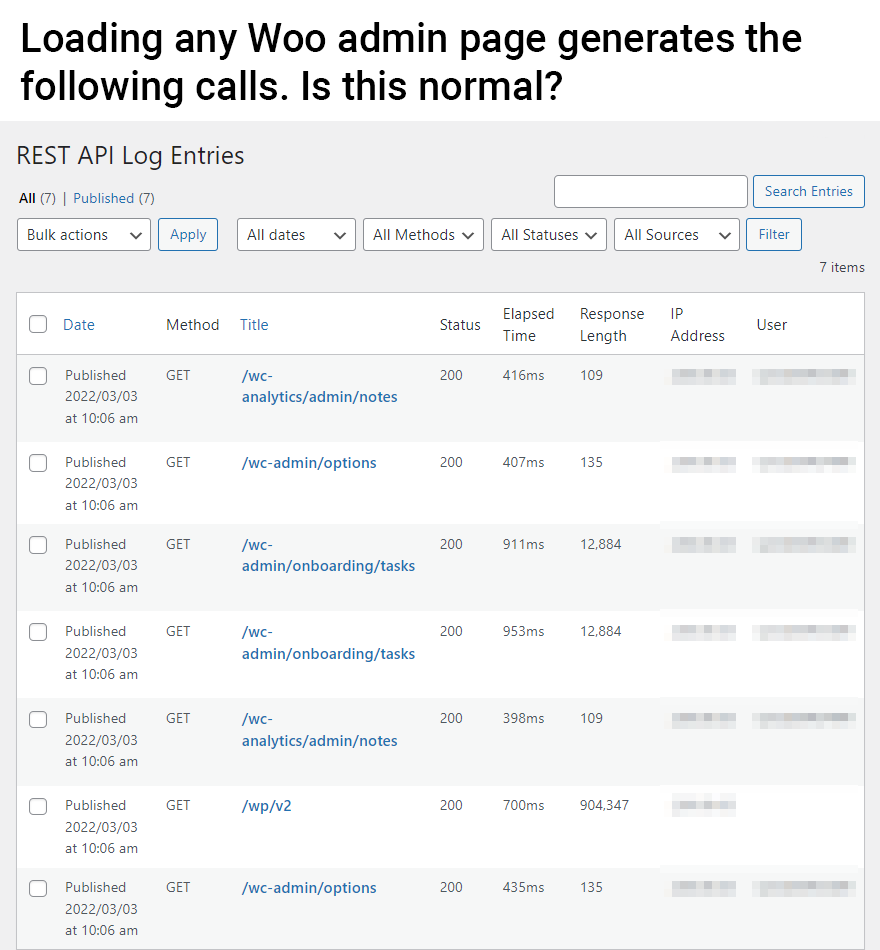The width and height of the screenshot is (880, 950).
Task: Open the All dates dropdown
Action: [296, 234]
